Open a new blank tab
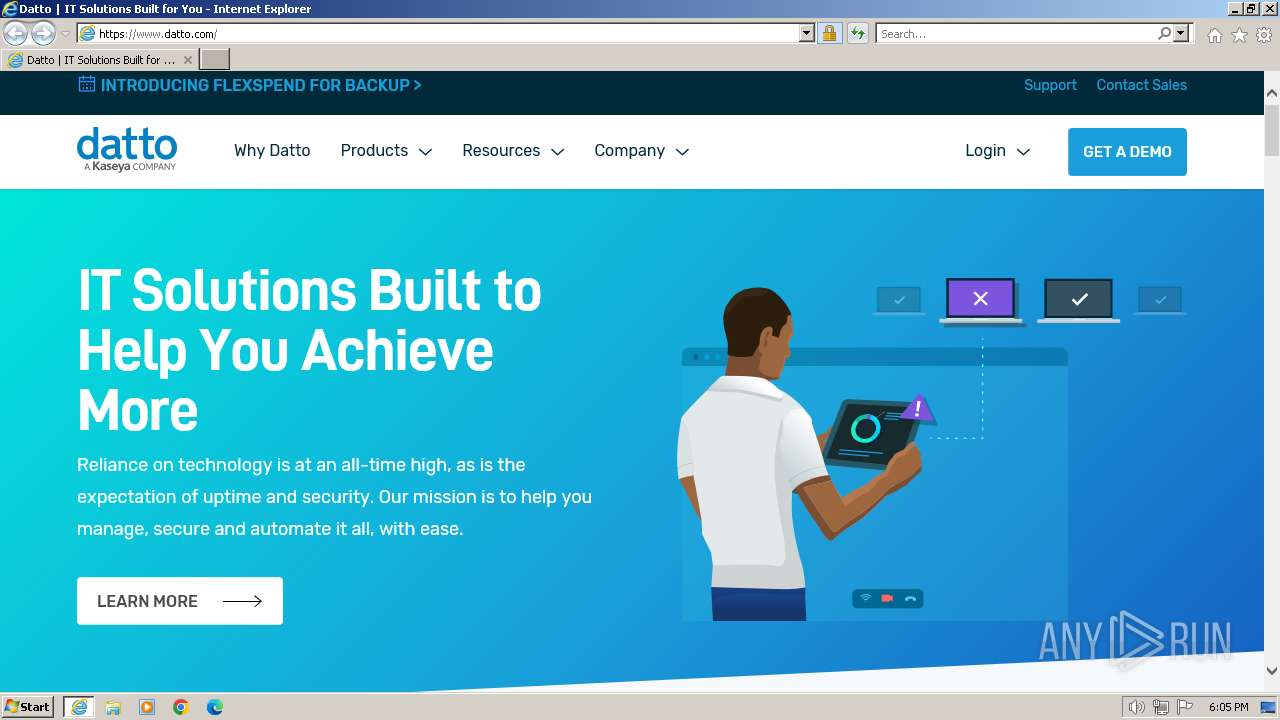 (215, 60)
